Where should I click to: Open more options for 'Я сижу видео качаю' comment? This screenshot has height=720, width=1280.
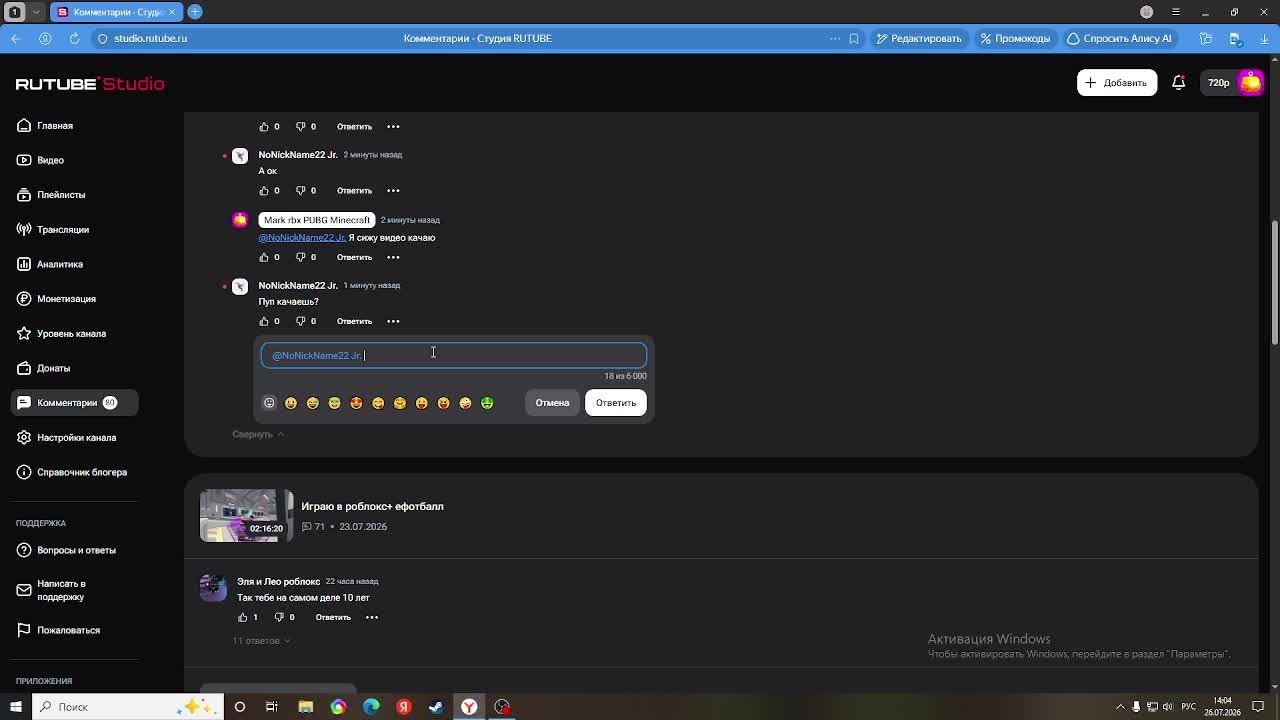click(393, 257)
